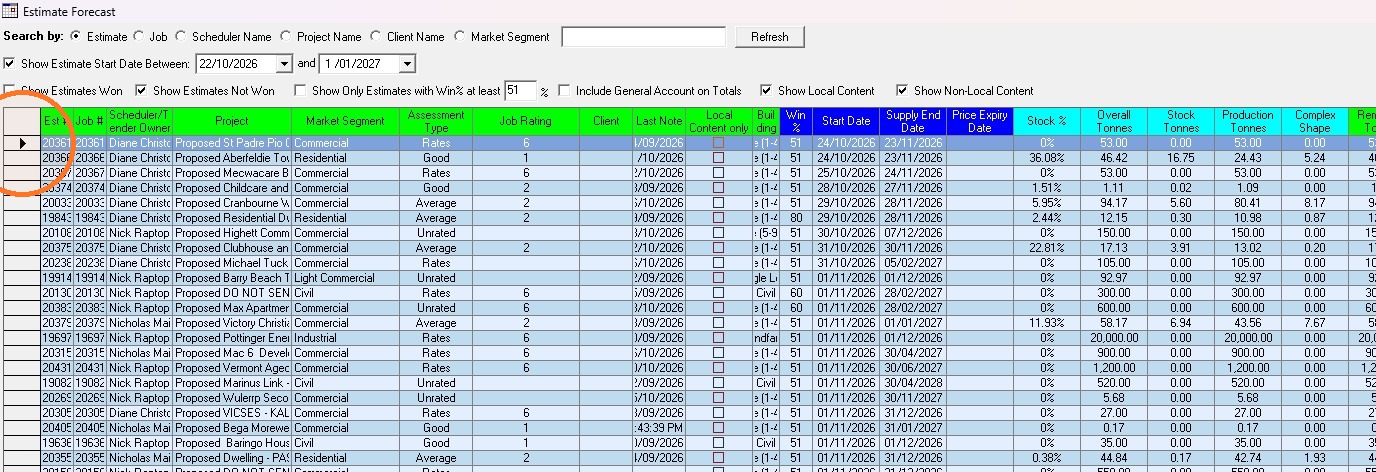Image resolution: width=1376 pixels, height=472 pixels.
Task: Click the current row selector arrow
Action: [x=22, y=143]
